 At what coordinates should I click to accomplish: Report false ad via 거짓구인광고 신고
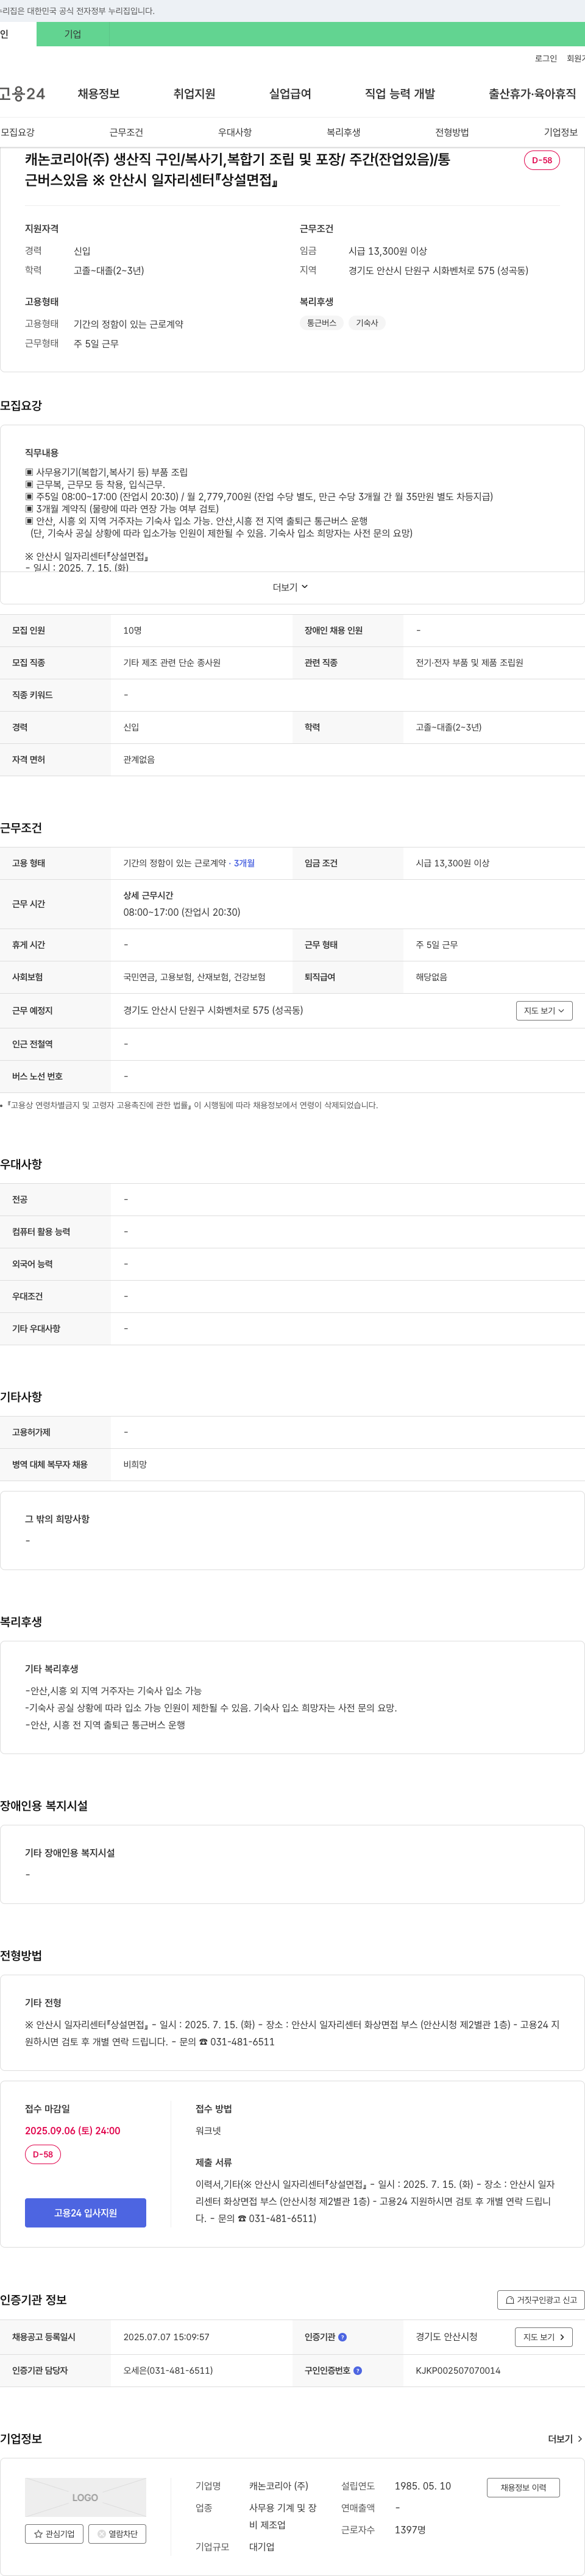click(541, 2299)
